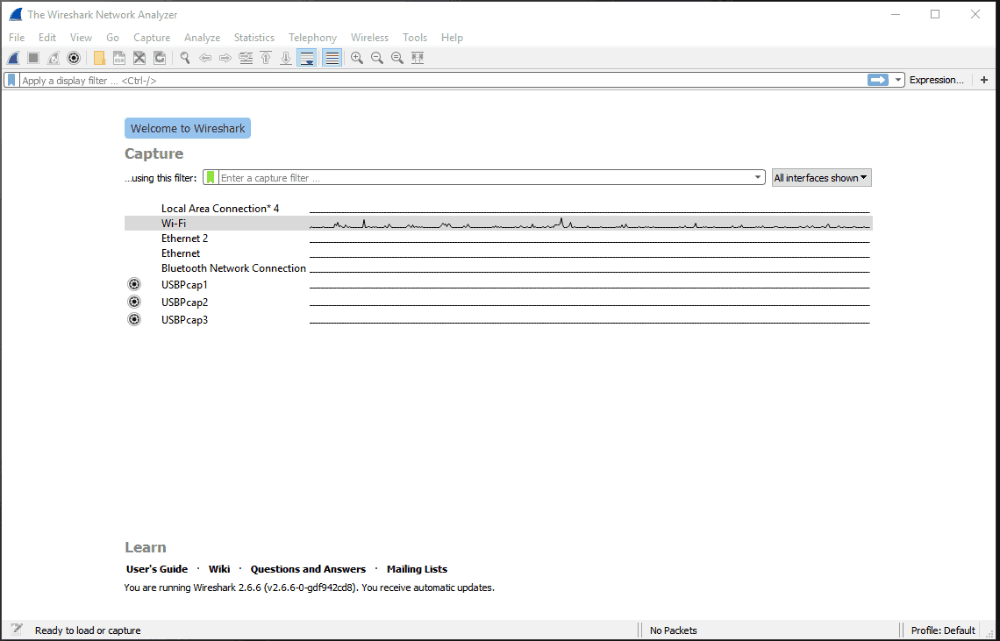Open the File menu
Image resolution: width=1000 pixels, height=641 pixels.
tap(17, 38)
